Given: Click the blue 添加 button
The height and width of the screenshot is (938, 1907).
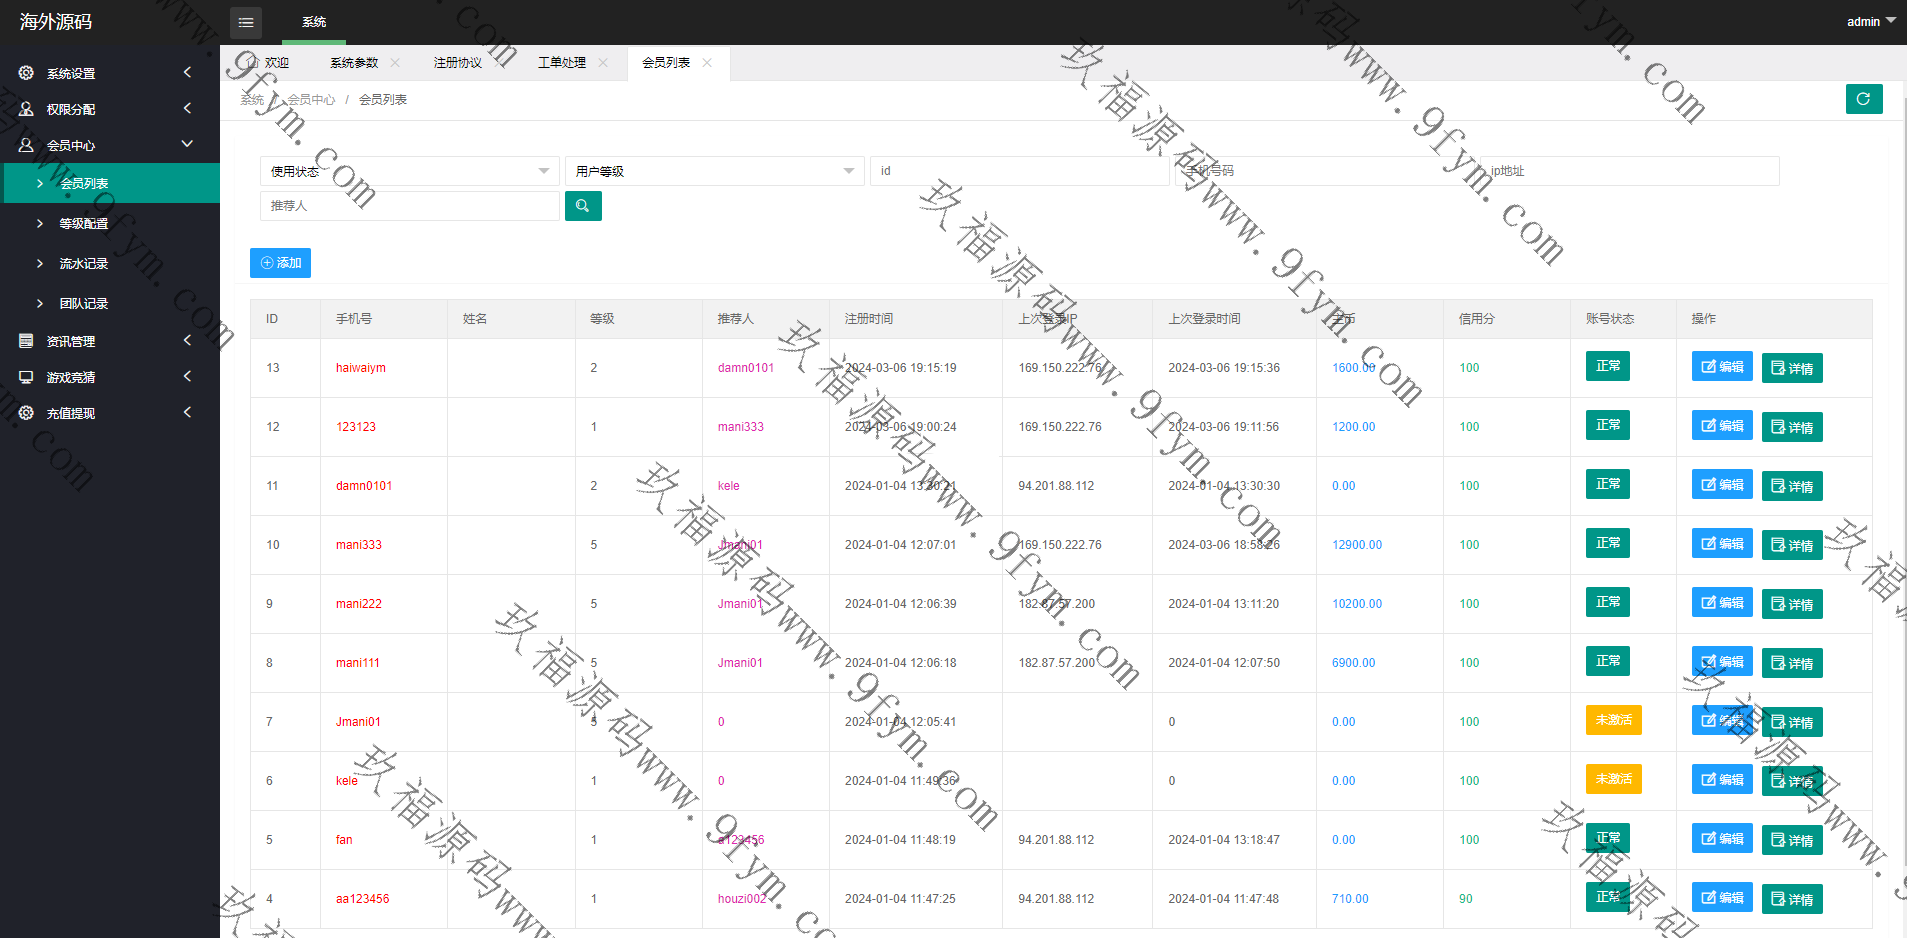Looking at the screenshot, I should (280, 263).
